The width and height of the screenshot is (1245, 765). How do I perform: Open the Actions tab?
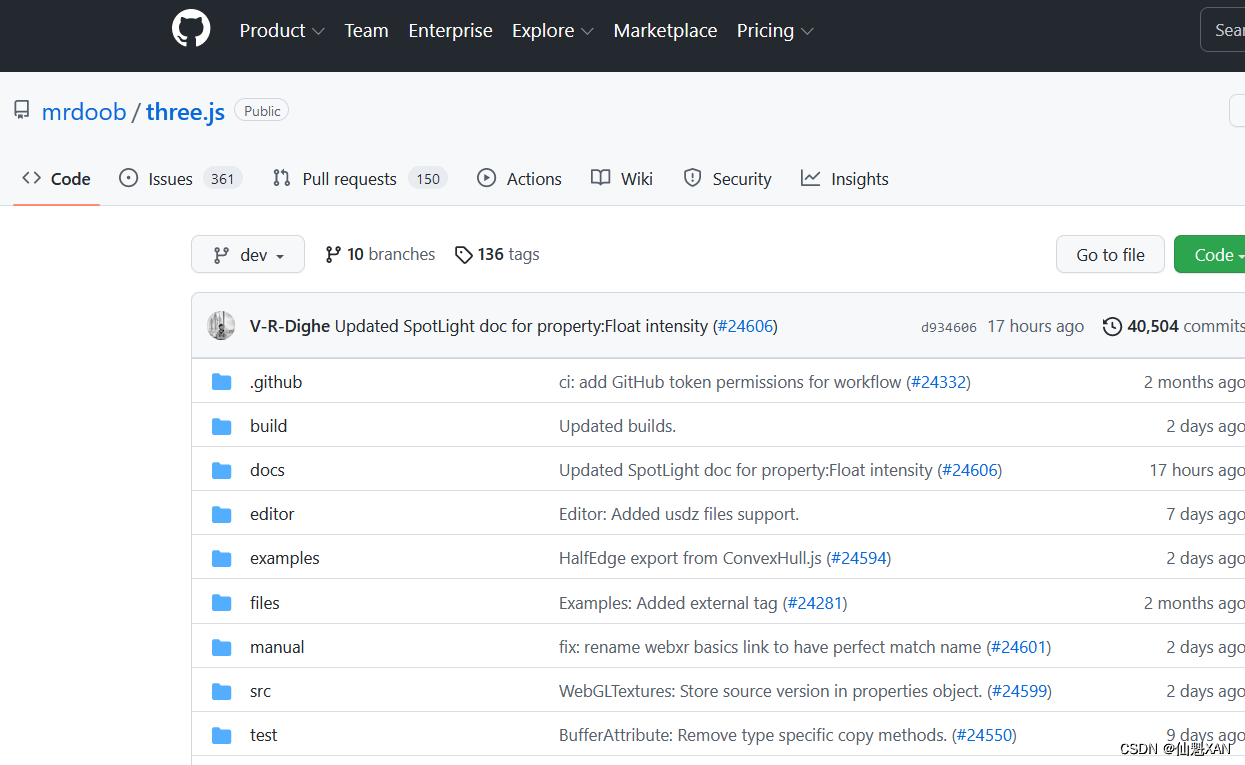pyautogui.click(x=519, y=179)
